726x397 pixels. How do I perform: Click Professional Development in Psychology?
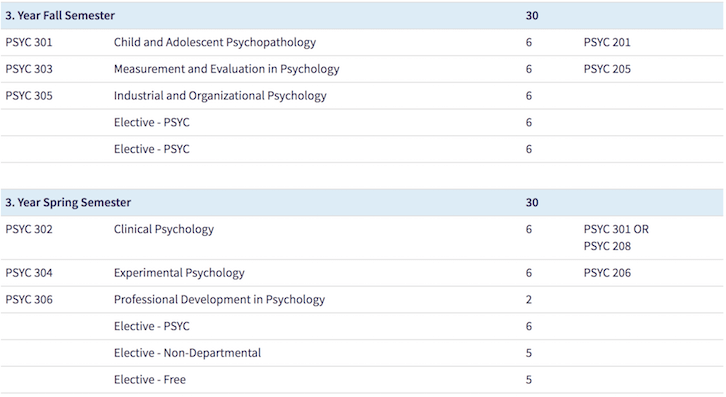click(x=219, y=300)
